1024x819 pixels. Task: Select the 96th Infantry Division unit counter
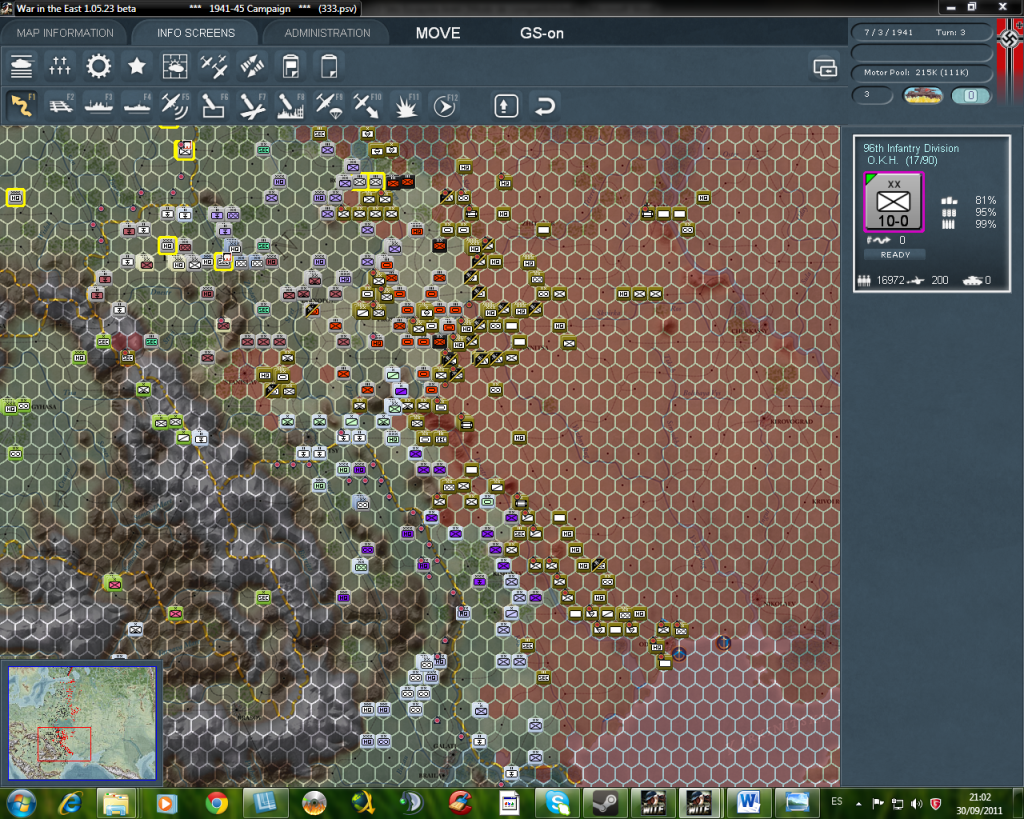893,202
